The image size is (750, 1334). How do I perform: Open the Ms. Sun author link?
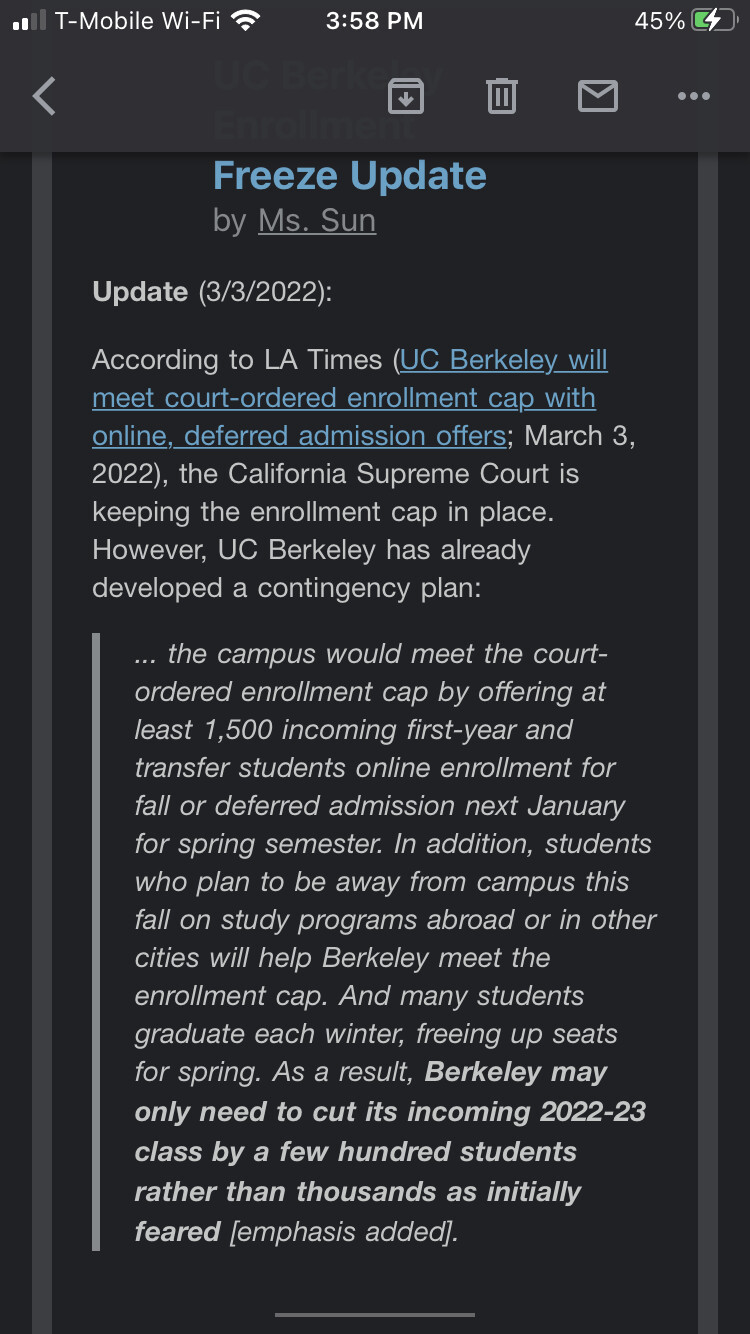pos(317,220)
